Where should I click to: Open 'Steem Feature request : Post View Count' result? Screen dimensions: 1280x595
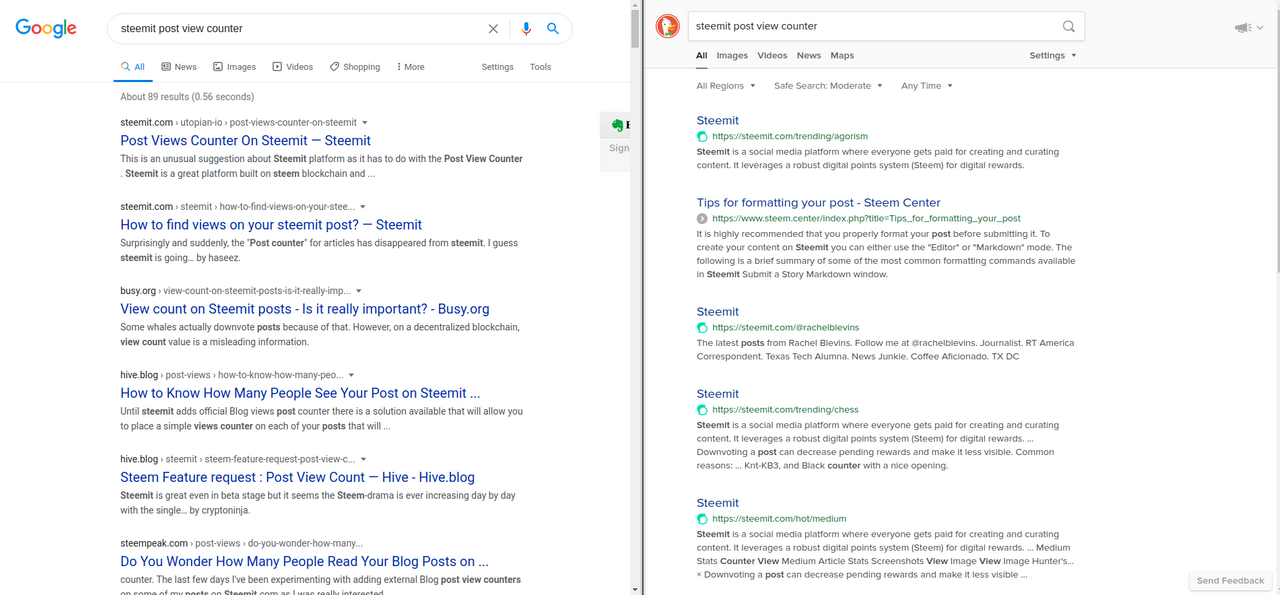point(297,477)
